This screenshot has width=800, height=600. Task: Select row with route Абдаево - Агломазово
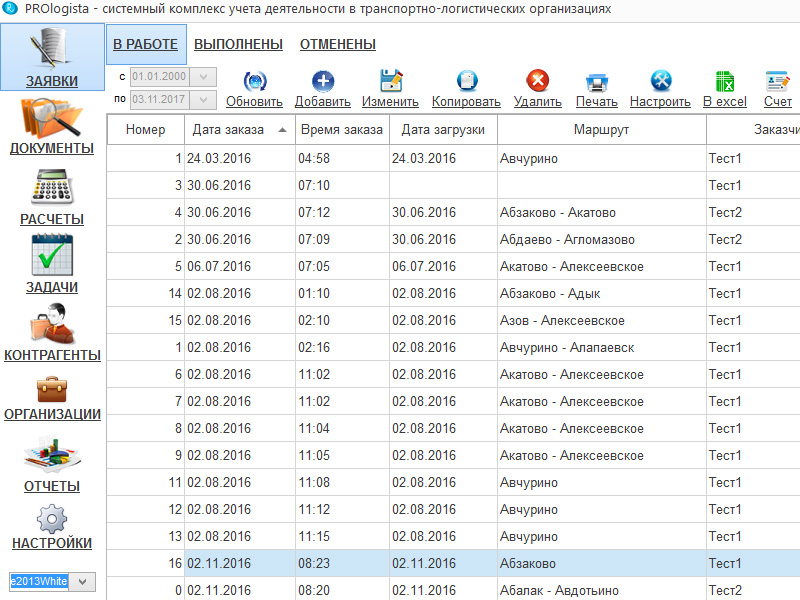coord(453,239)
